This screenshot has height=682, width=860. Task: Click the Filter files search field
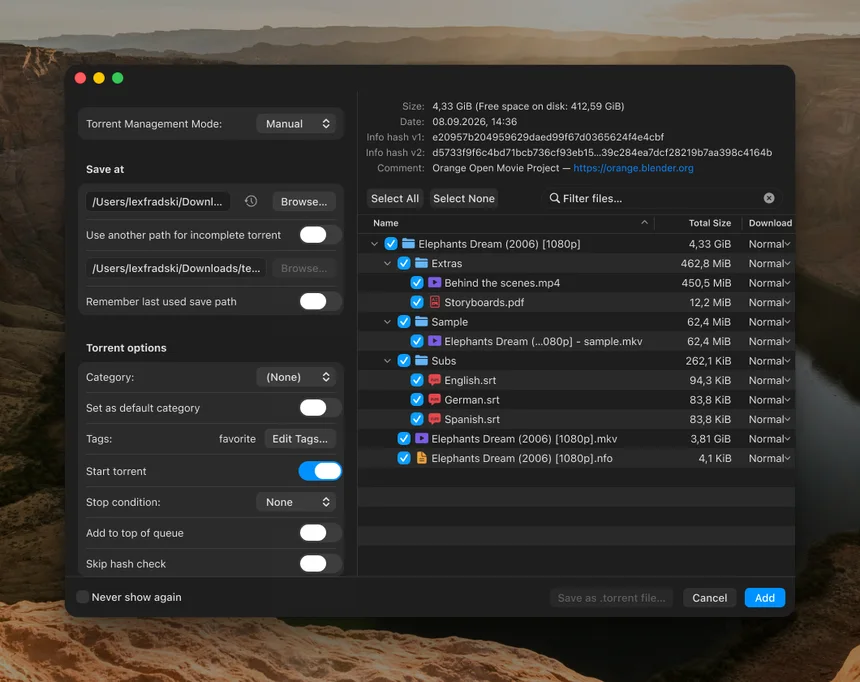[661, 198]
